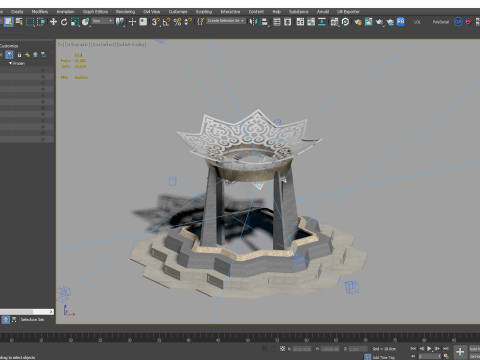This screenshot has height=360, width=480.
Task: Open the Arnold menu
Action: [x=323, y=12]
